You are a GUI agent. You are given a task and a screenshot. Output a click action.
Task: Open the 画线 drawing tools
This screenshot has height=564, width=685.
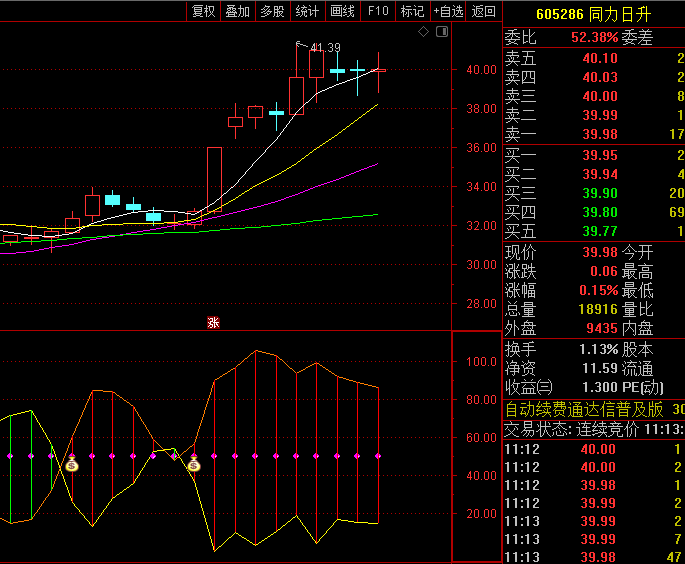point(342,11)
